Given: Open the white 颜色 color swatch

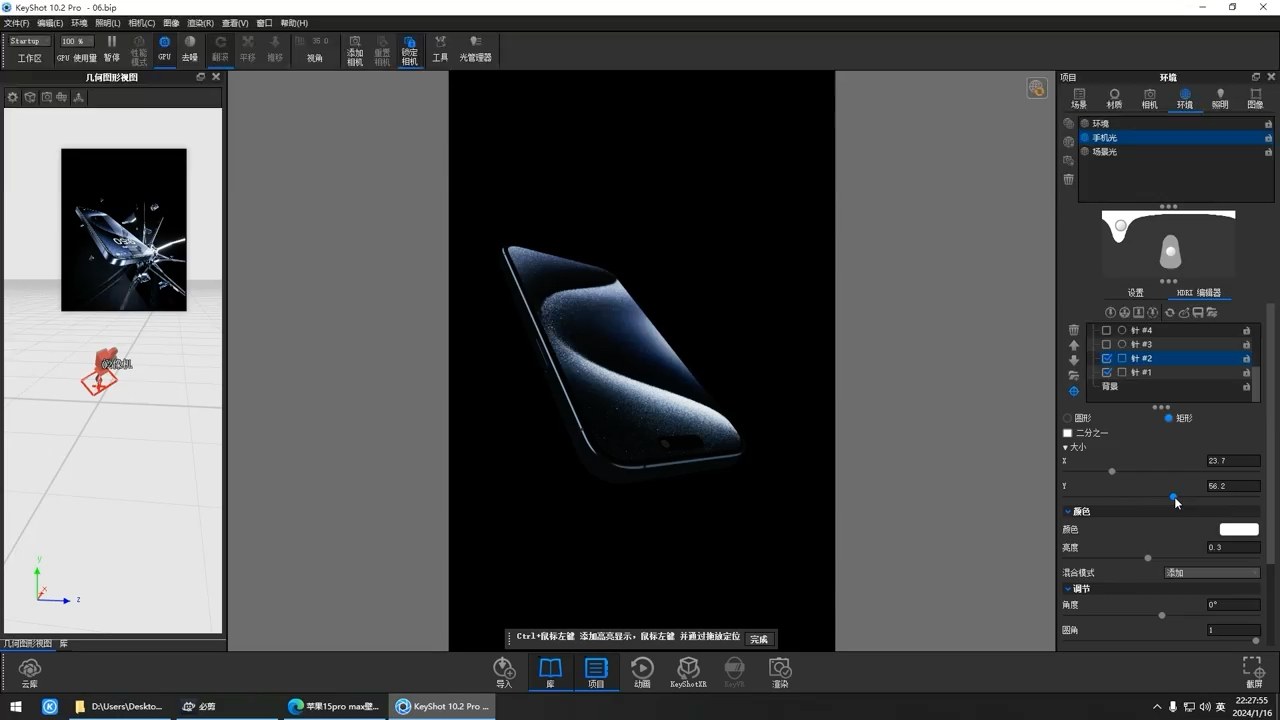Looking at the screenshot, I should (x=1238, y=529).
